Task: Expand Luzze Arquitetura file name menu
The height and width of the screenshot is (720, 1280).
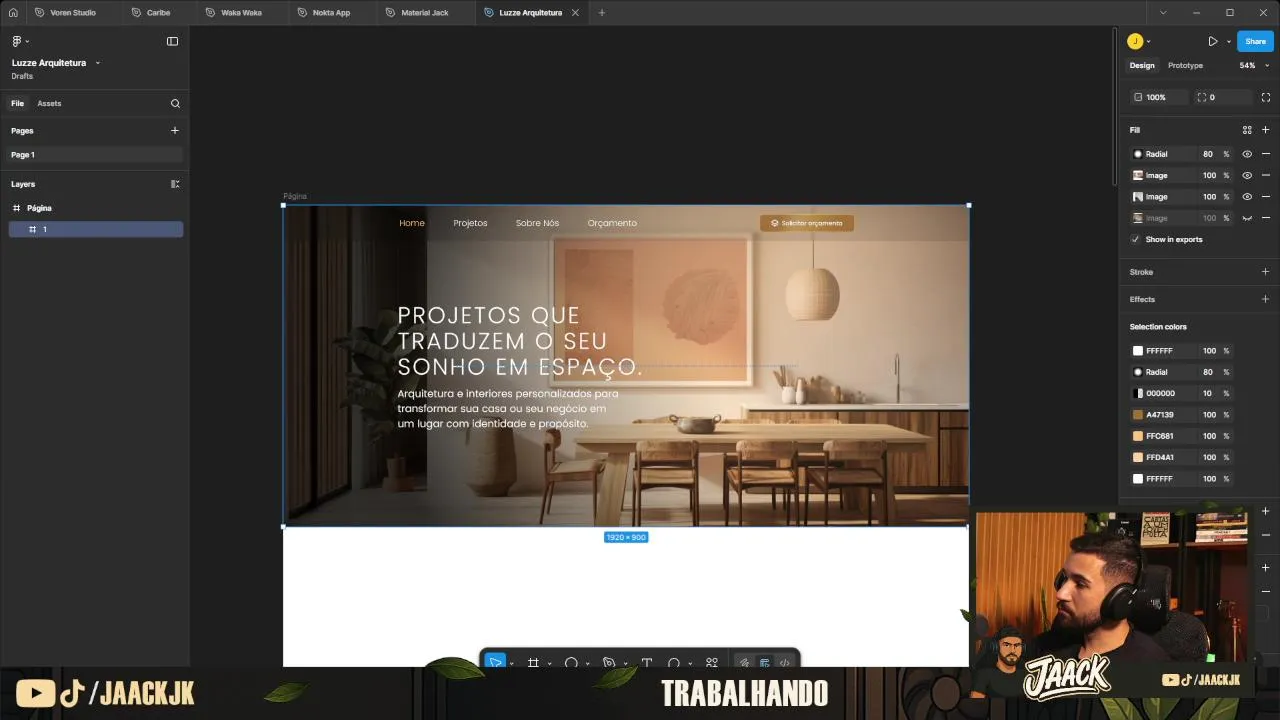Action: (97, 63)
